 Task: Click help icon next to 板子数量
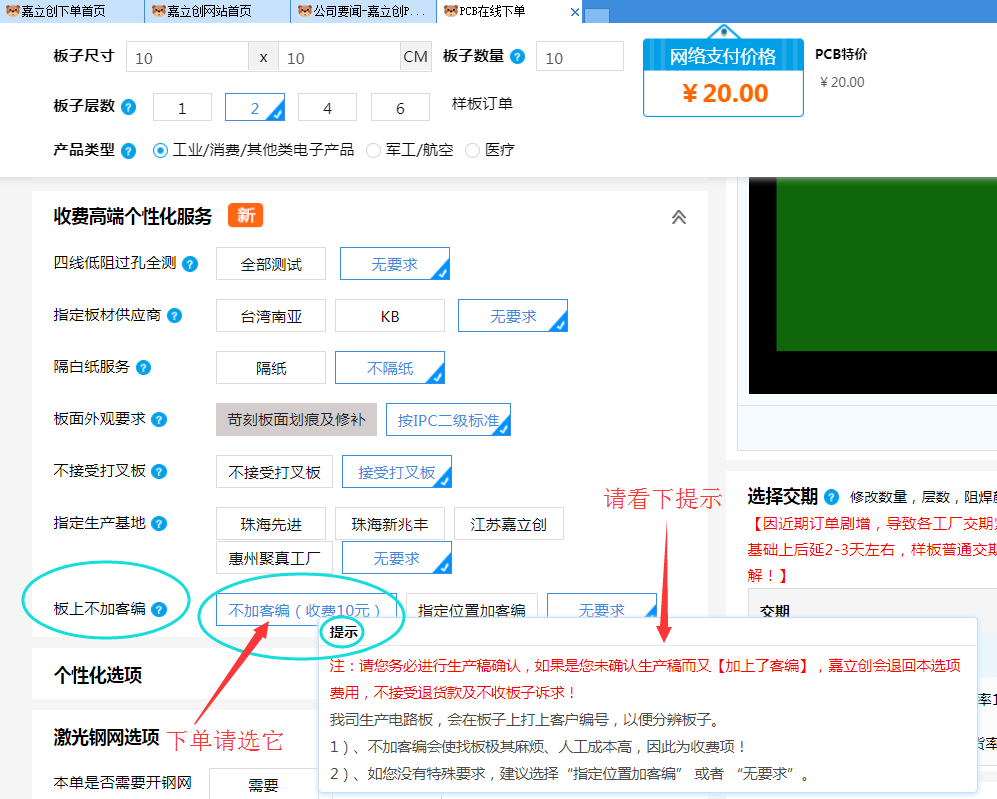(517, 57)
